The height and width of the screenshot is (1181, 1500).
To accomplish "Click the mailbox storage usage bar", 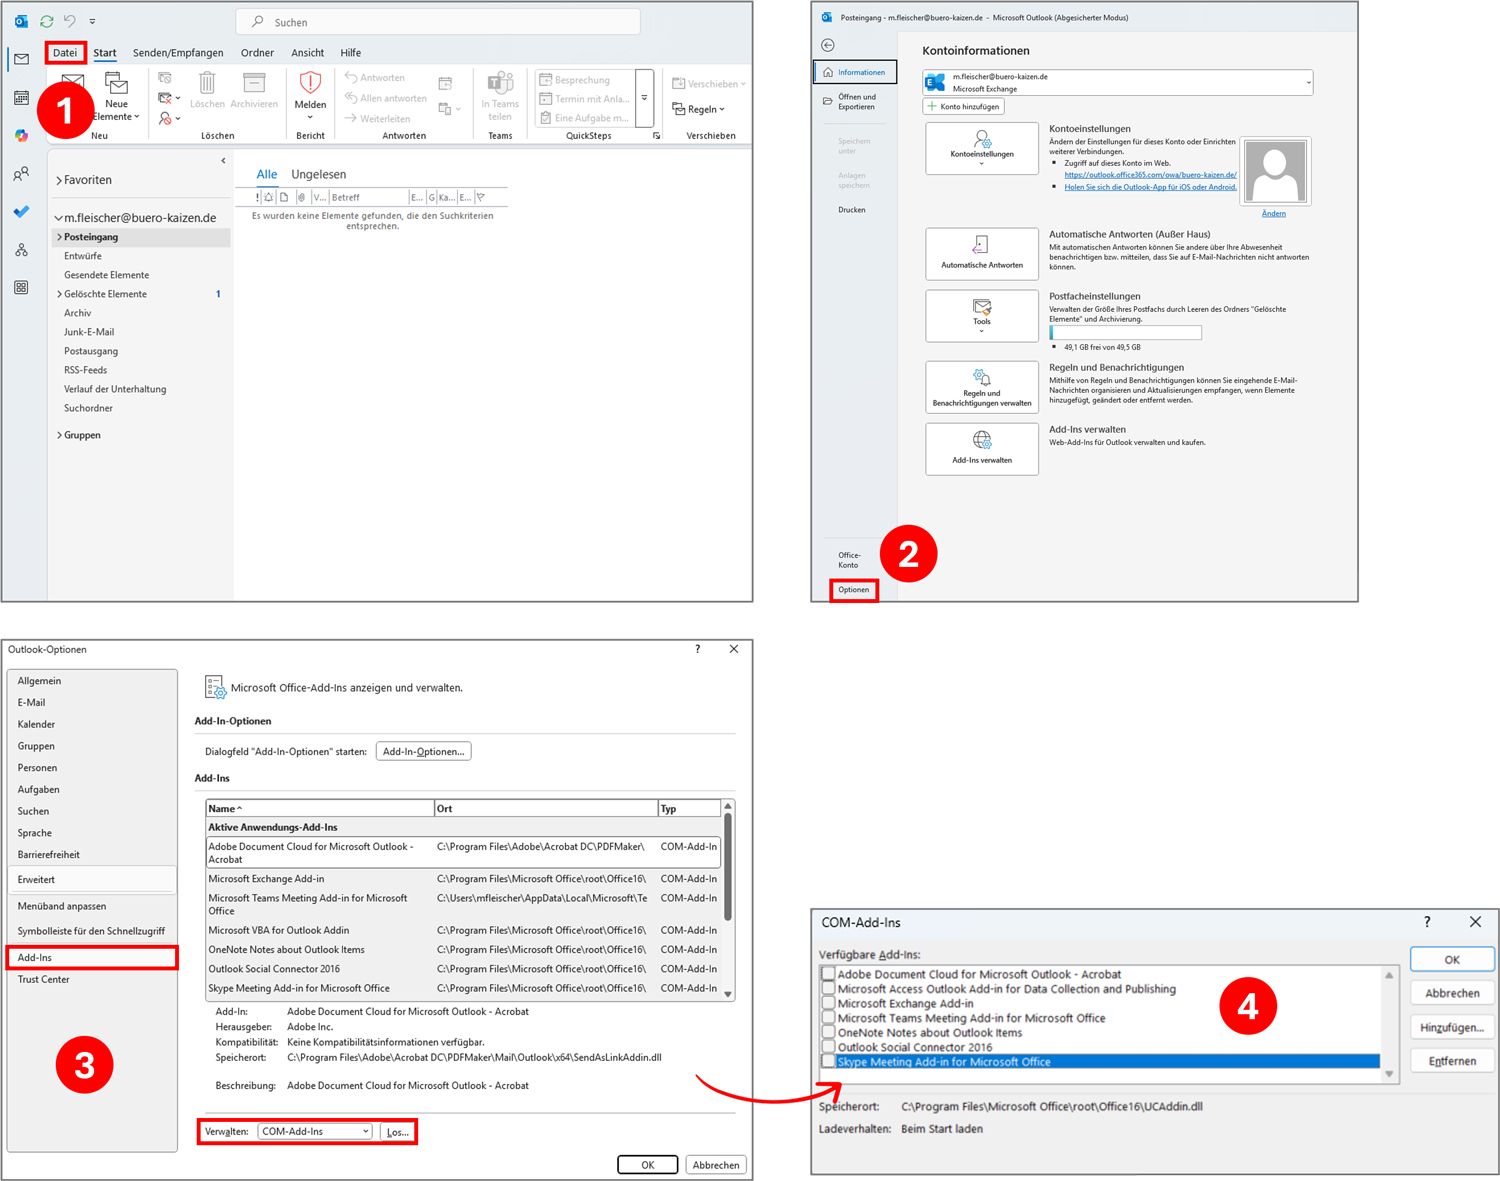I will (1125, 333).
